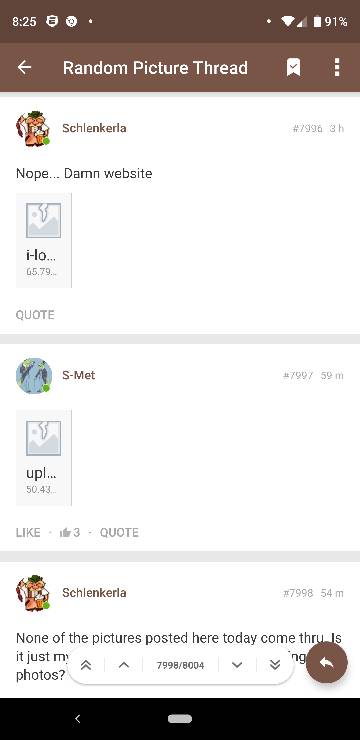Open Schlenkerla's avatar in first post
The height and width of the screenshot is (740, 360).
[x=33, y=128]
